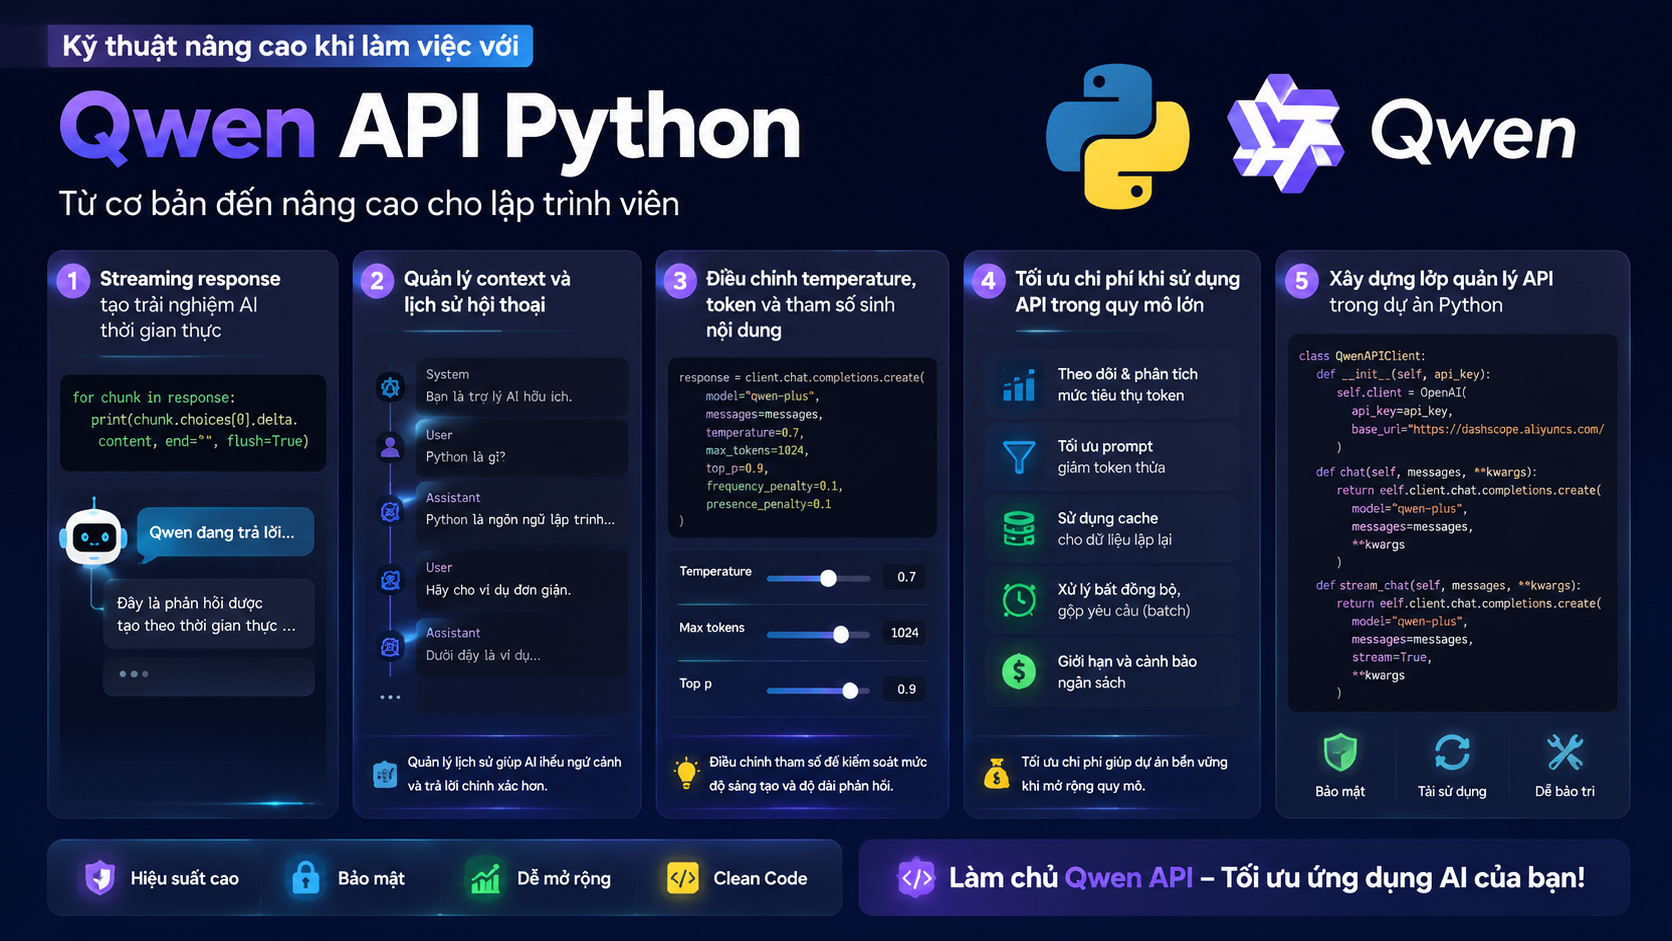
Task: Click the Python logo
Action: coord(1118,136)
